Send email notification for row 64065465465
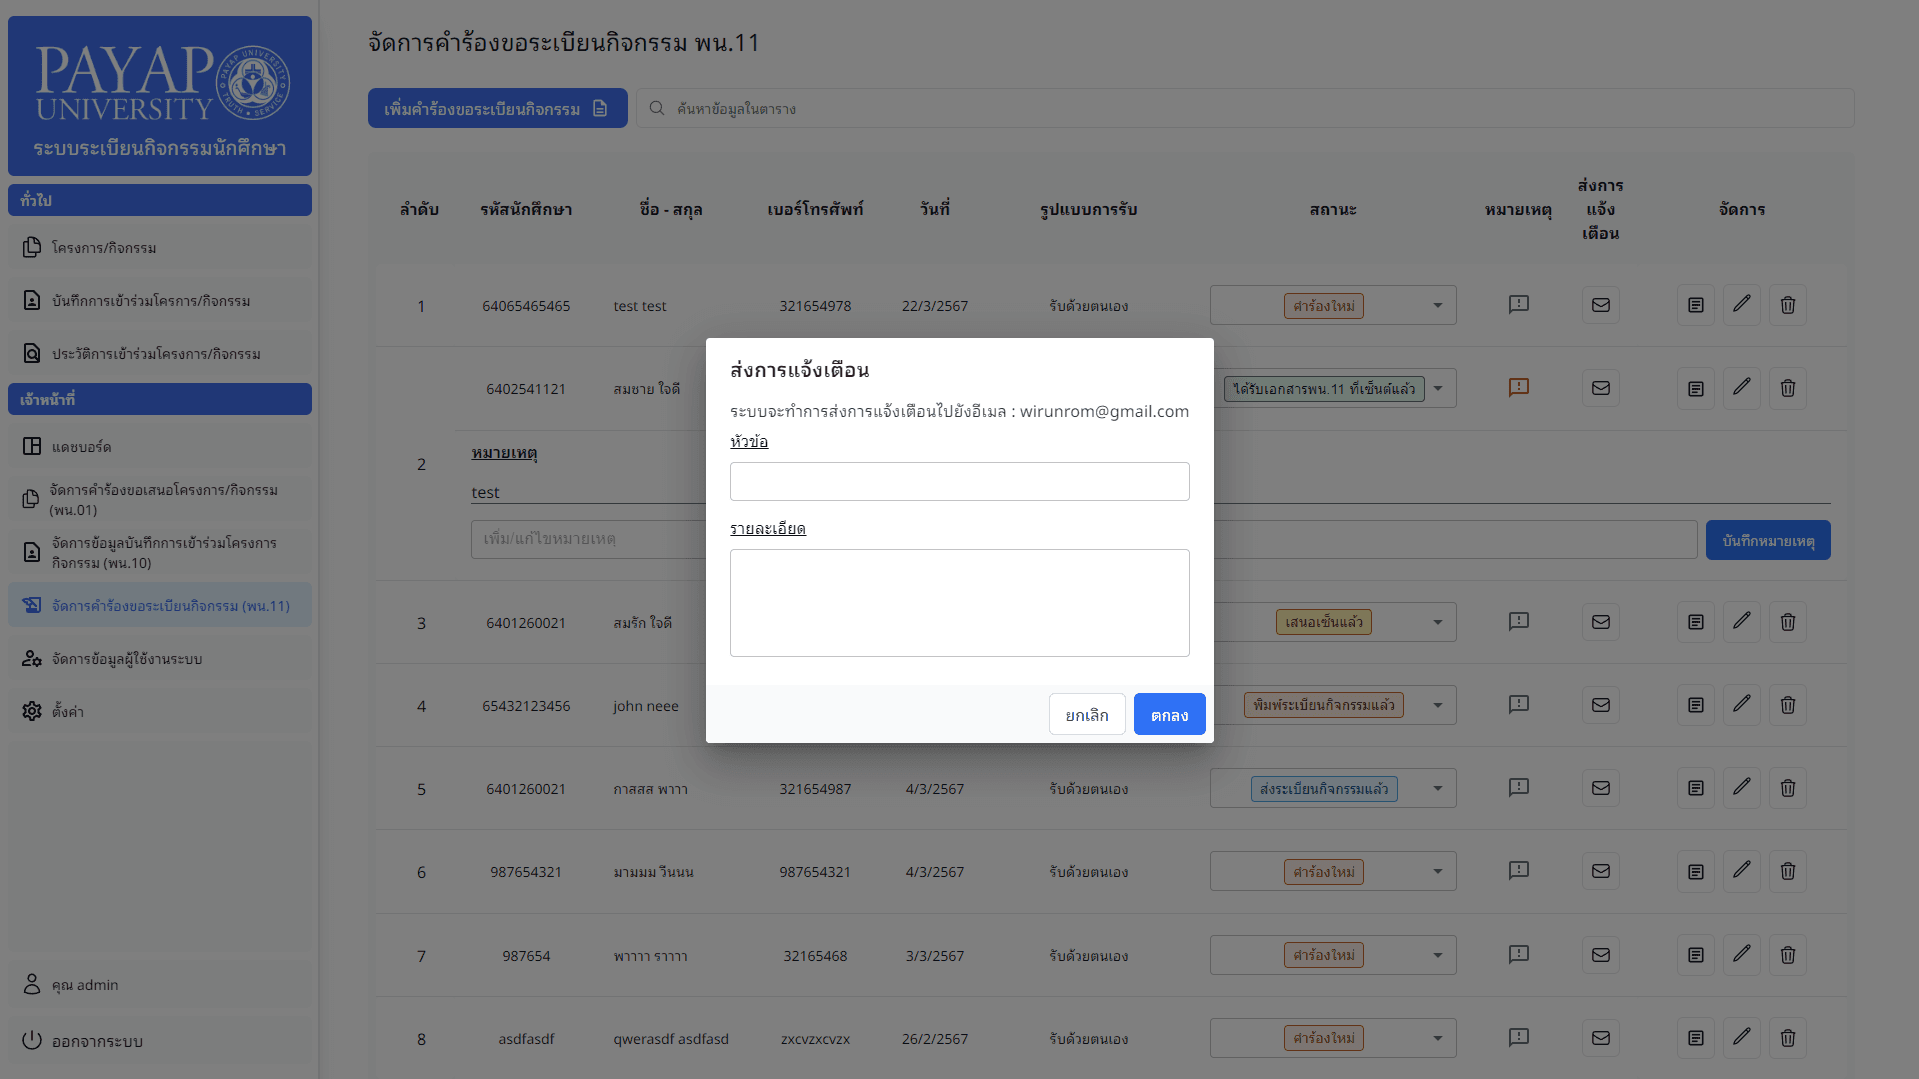The width and height of the screenshot is (1919, 1079). pyautogui.click(x=1600, y=305)
